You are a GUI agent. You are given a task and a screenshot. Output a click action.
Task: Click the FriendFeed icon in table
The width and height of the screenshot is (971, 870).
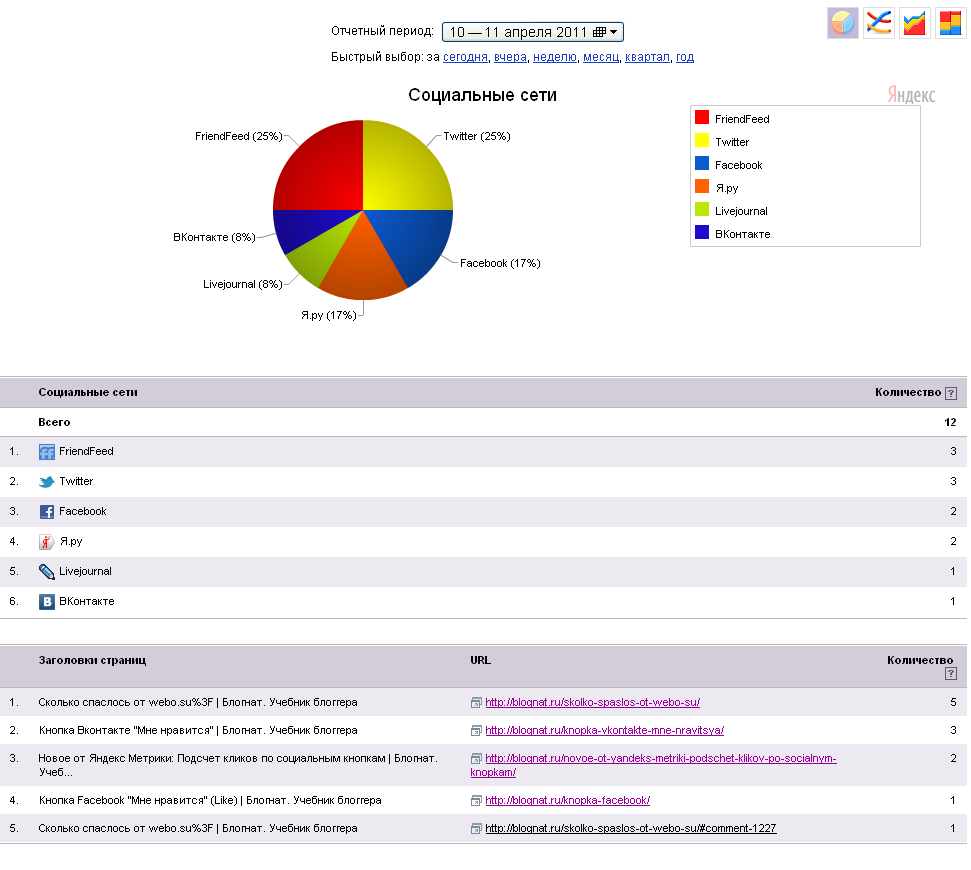point(46,452)
